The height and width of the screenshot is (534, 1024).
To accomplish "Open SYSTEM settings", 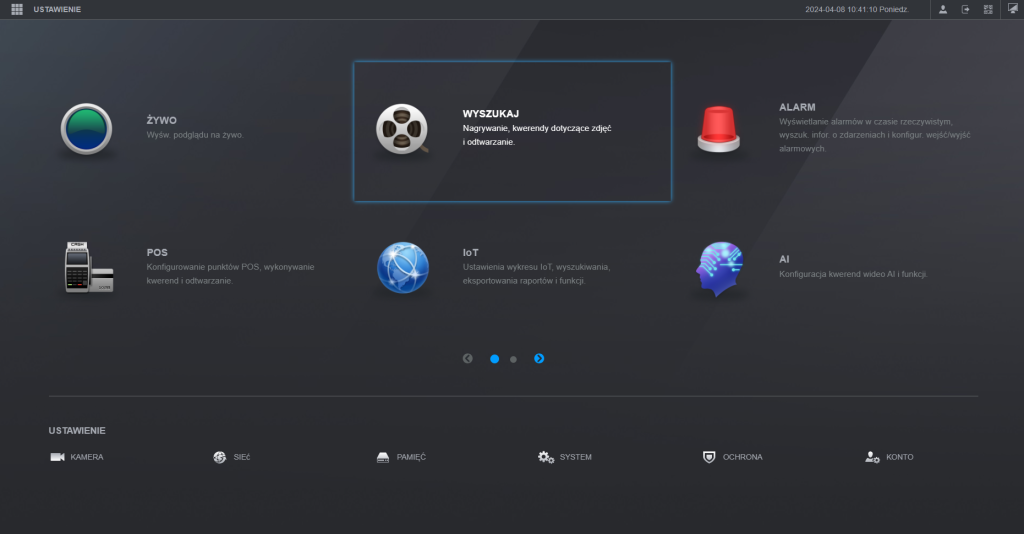I will [x=565, y=457].
